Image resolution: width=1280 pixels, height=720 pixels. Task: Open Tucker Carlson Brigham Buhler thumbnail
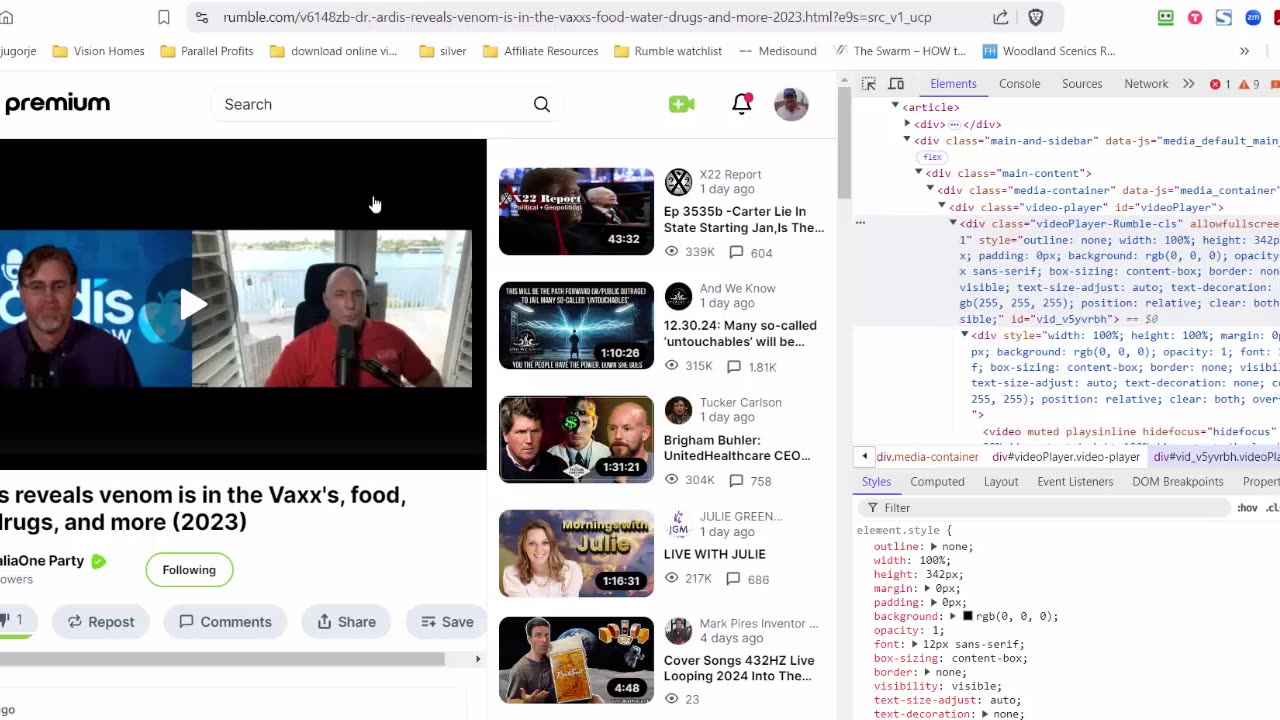coord(576,440)
